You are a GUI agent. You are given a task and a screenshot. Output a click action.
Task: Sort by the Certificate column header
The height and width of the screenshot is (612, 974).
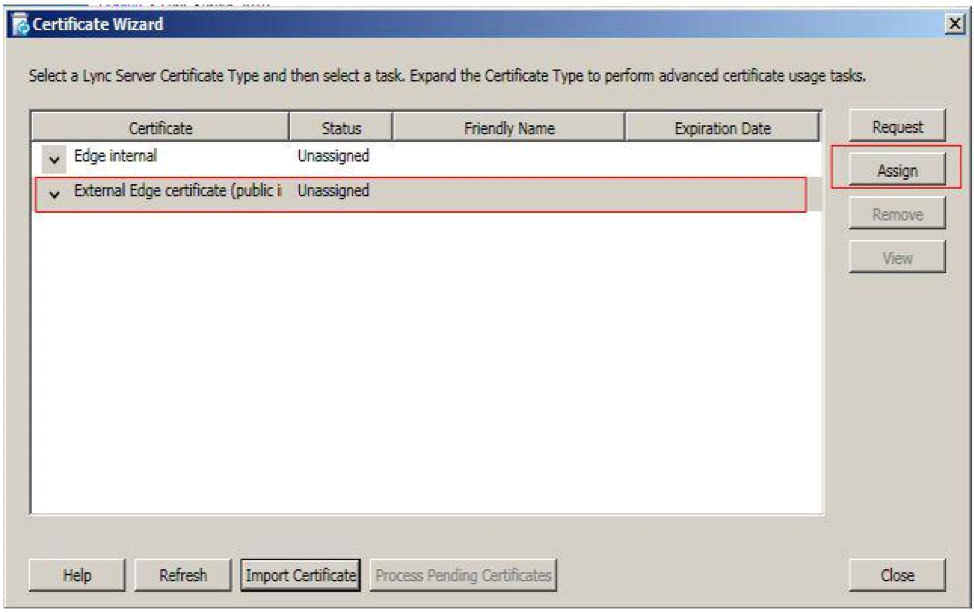(160, 127)
